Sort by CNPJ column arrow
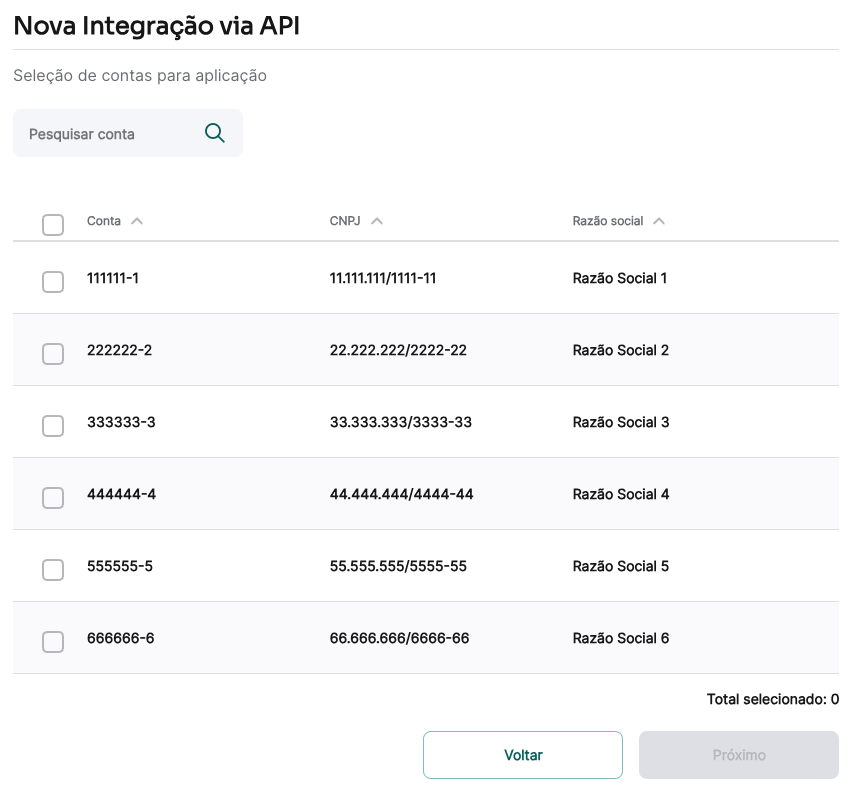 377,221
